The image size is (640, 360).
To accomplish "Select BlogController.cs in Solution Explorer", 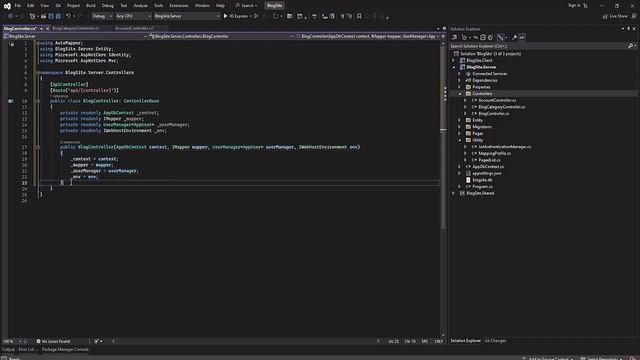I will (493, 113).
